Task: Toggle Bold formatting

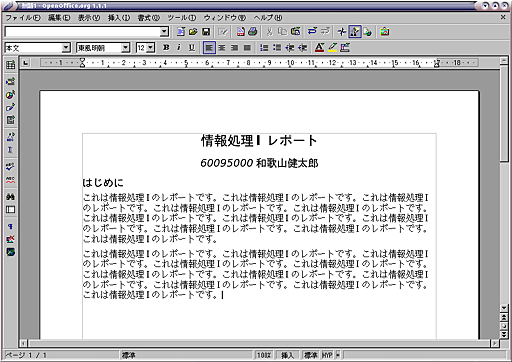Action: [x=166, y=48]
